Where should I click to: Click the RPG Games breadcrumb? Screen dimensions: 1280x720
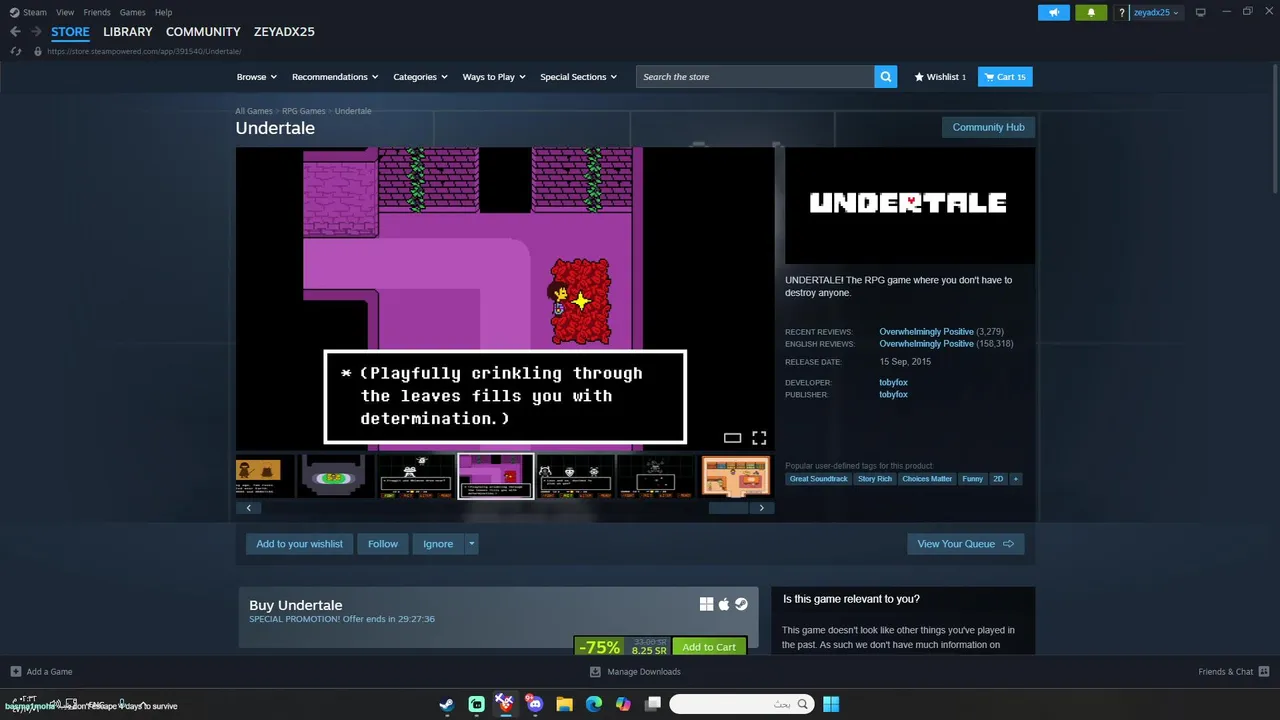[303, 111]
